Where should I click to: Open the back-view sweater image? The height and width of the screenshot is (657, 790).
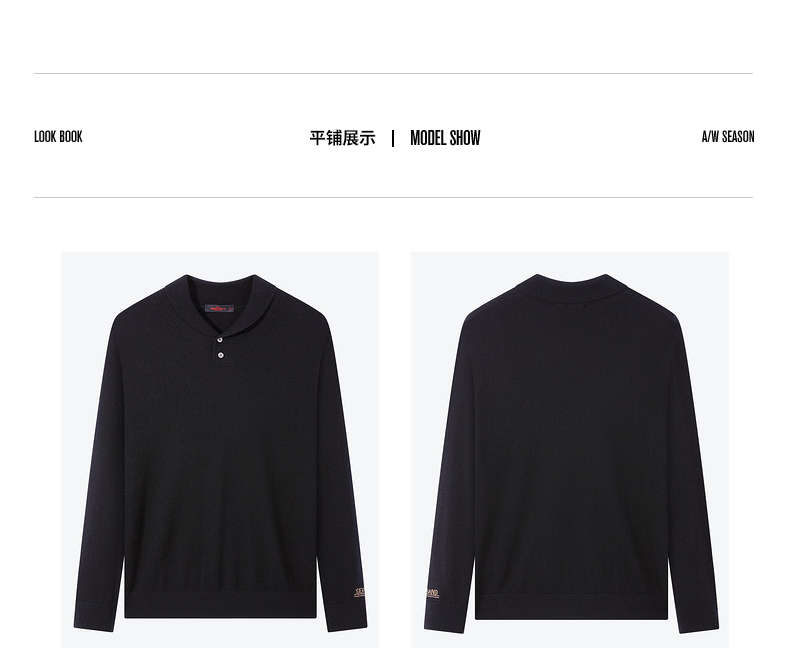pyautogui.click(x=570, y=449)
